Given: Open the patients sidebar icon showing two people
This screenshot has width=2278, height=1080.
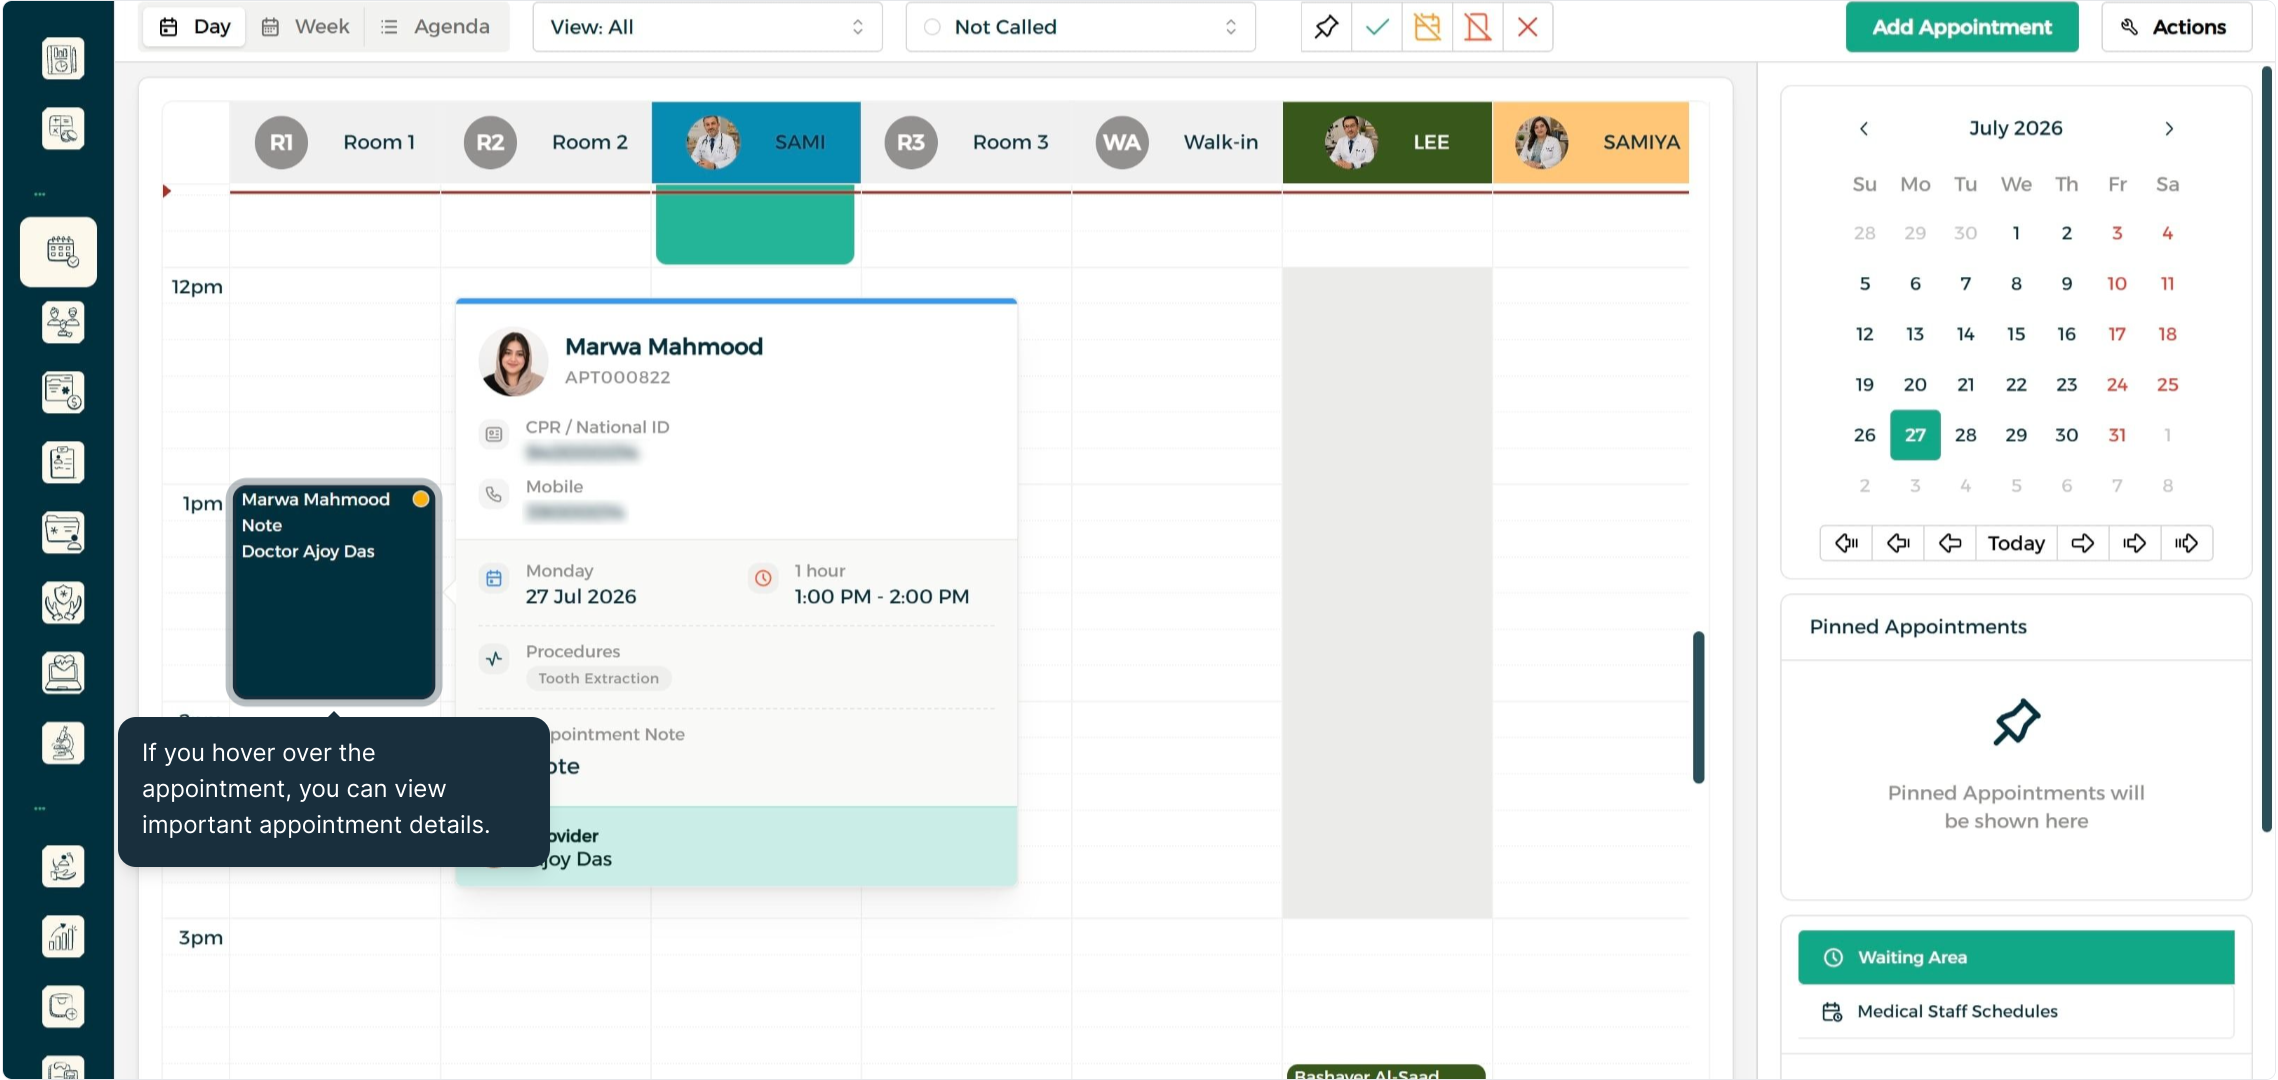Looking at the screenshot, I should click(x=63, y=323).
